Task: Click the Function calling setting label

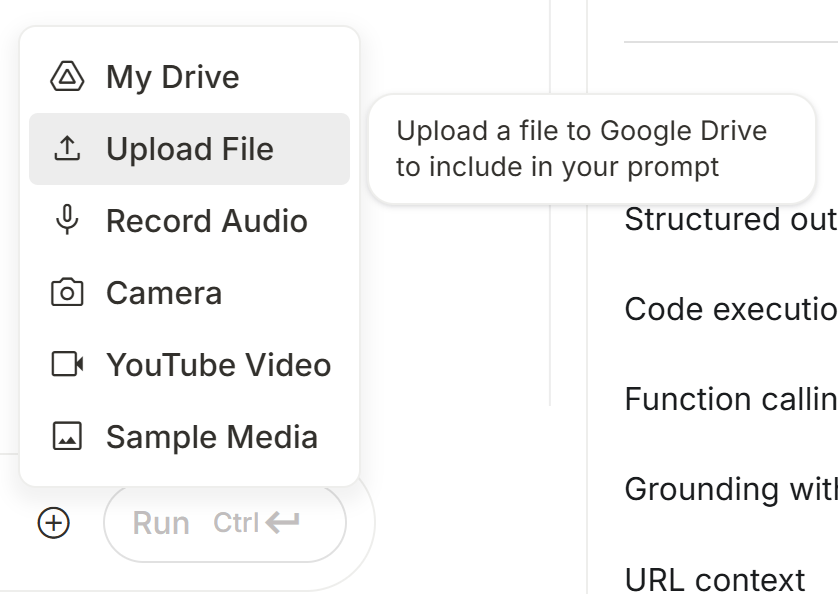Action: [x=730, y=400]
